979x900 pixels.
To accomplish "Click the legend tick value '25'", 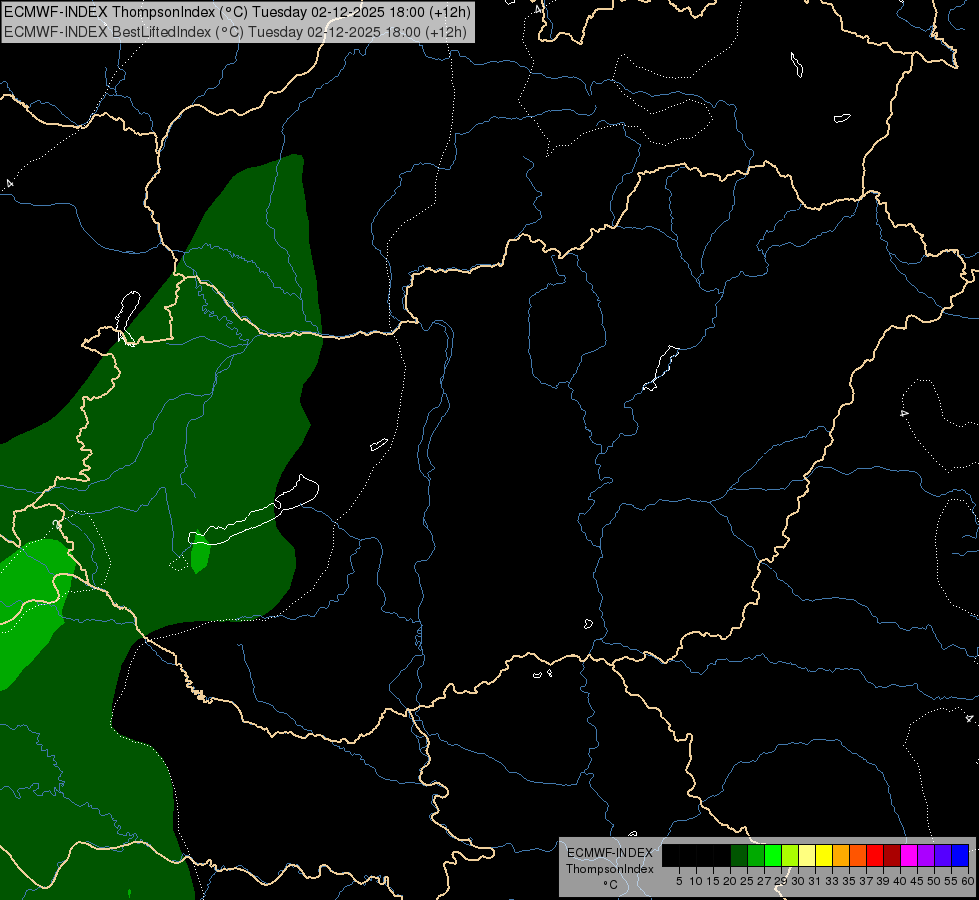I will coord(747,881).
